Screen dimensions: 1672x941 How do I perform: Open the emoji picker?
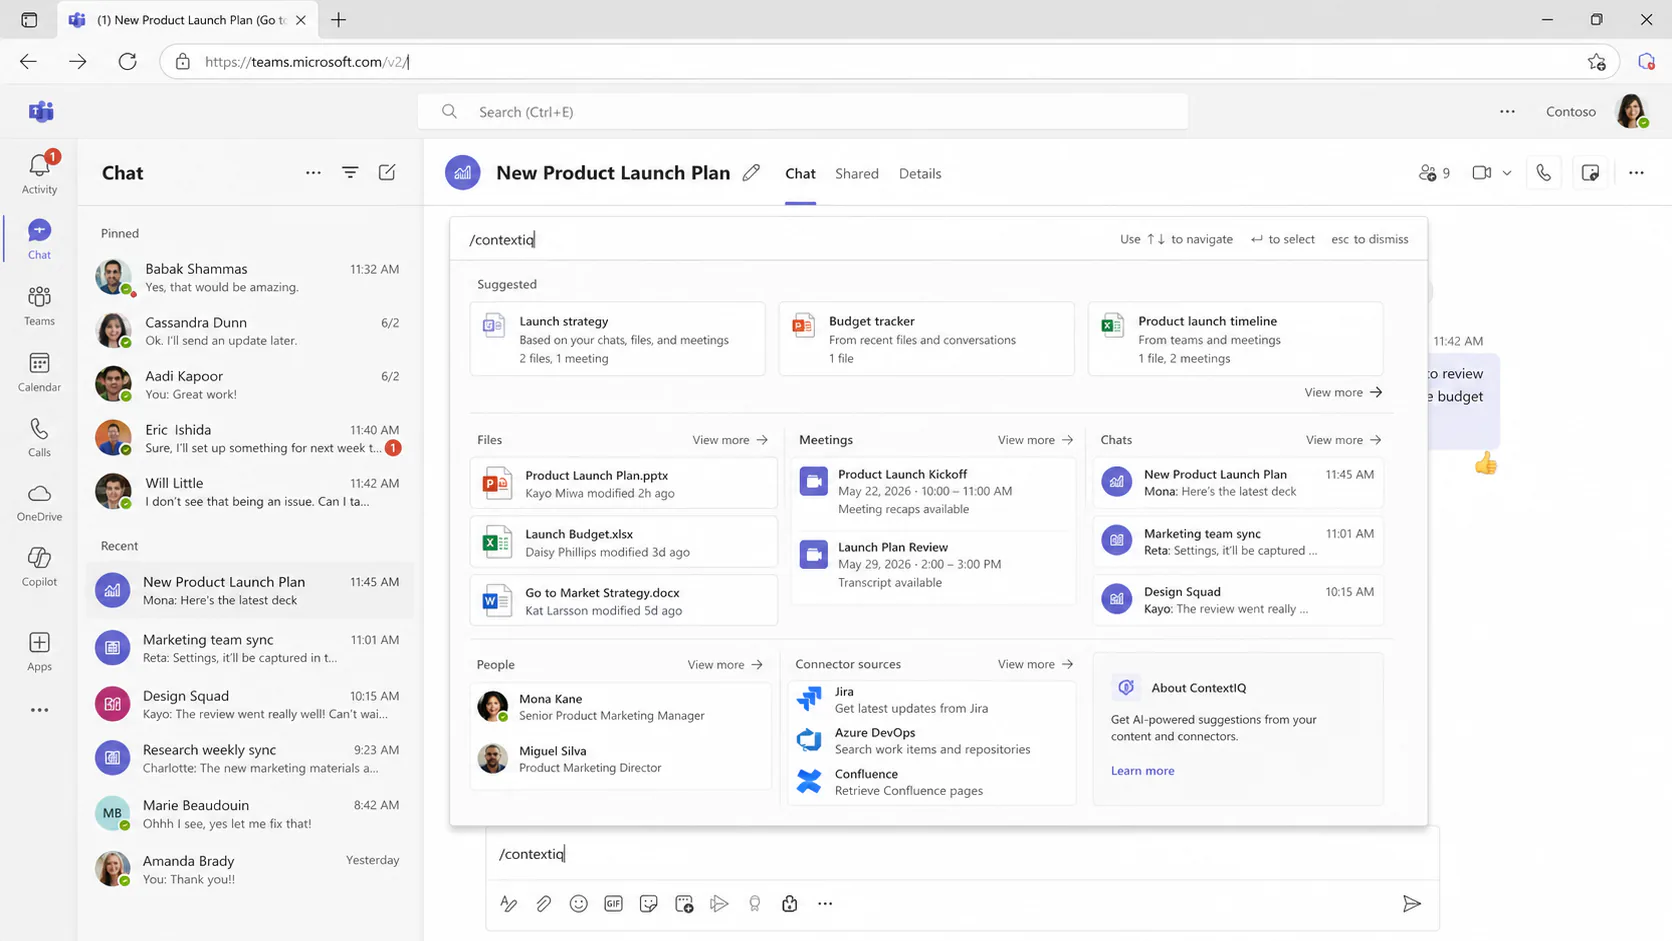click(x=578, y=904)
